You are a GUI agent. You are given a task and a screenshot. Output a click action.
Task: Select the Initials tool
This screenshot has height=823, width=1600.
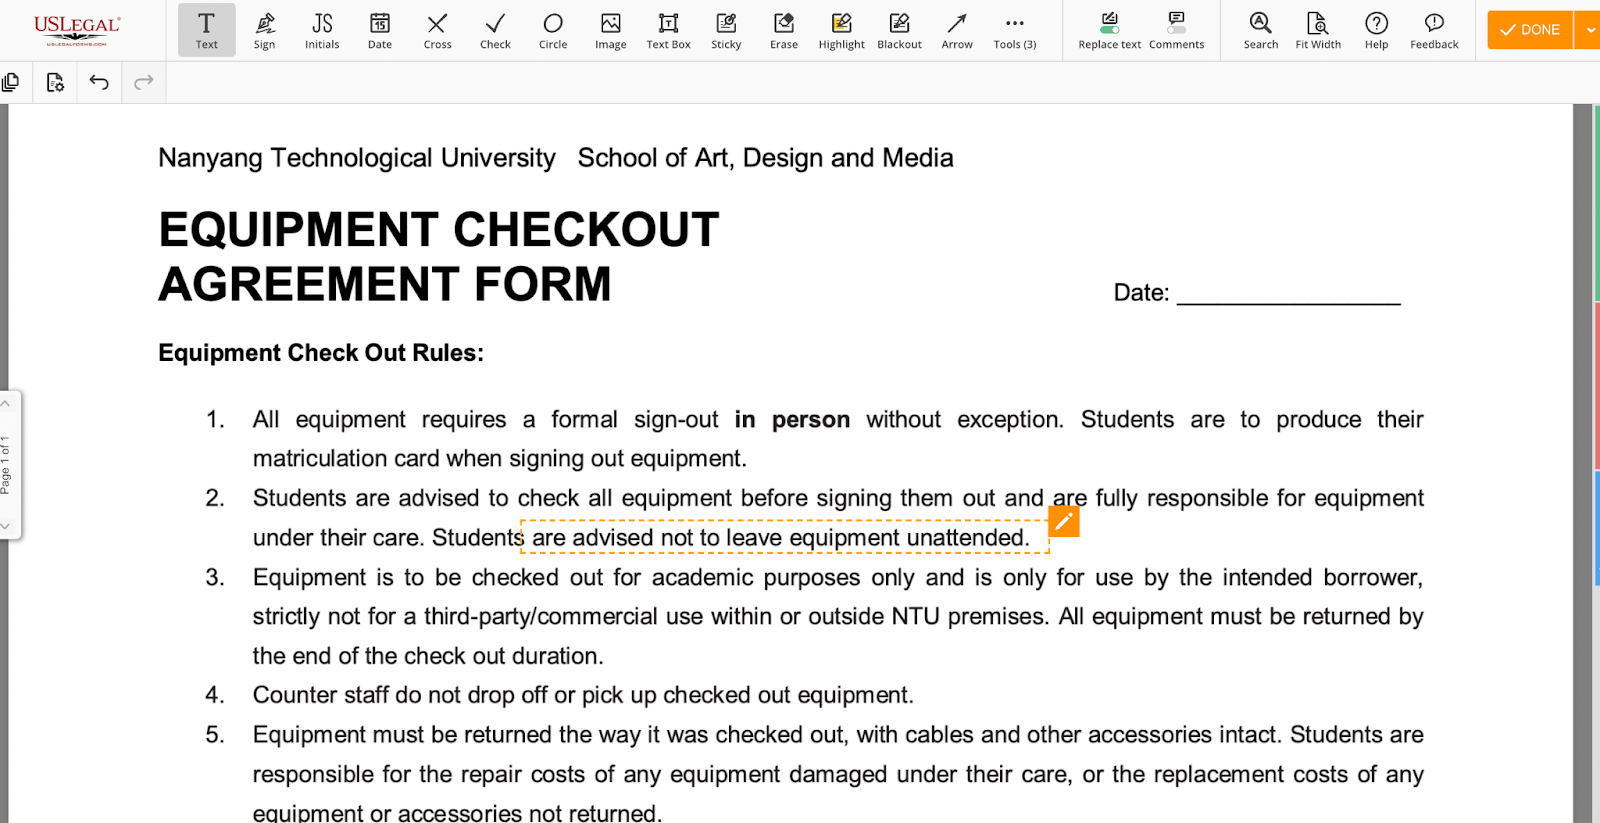tap(322, 30)
